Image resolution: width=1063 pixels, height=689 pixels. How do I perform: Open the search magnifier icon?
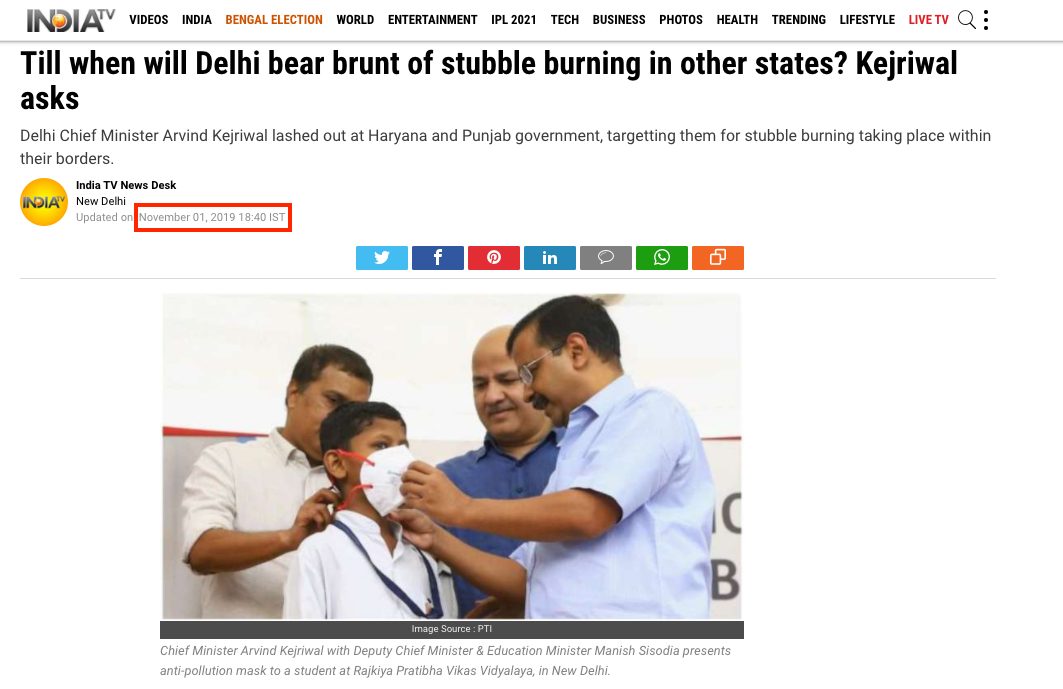pos(967,20)
